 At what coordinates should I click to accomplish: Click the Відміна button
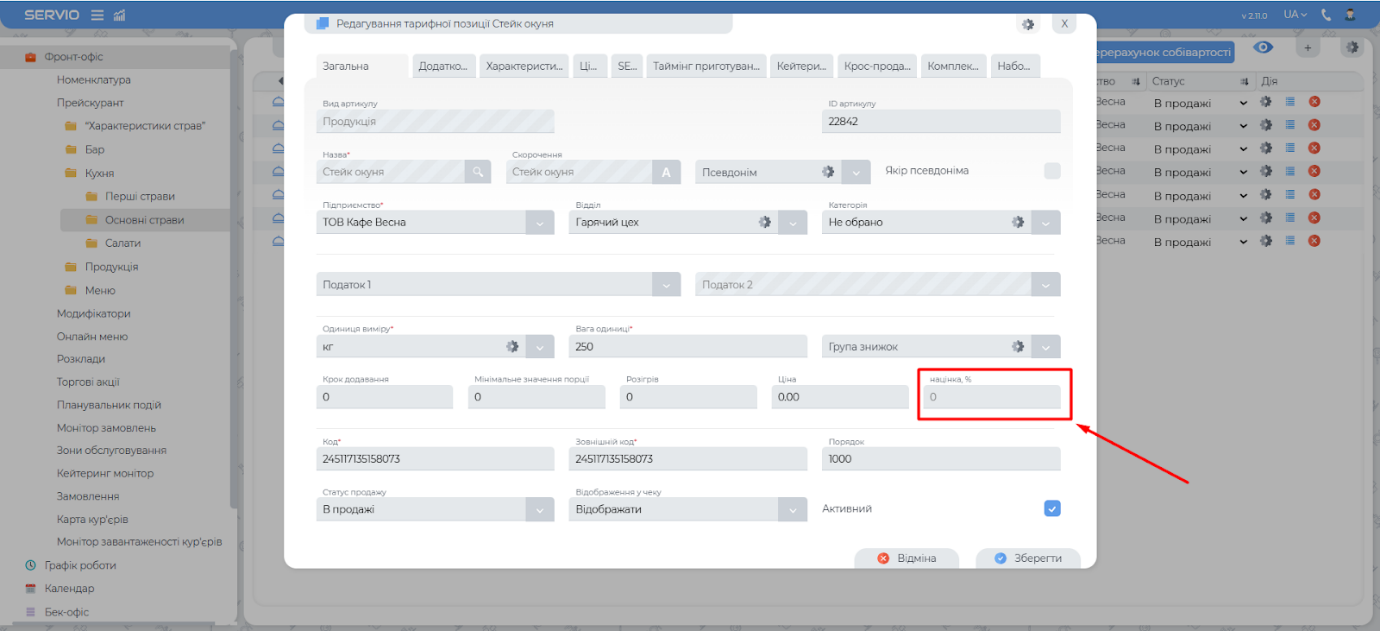906,558
